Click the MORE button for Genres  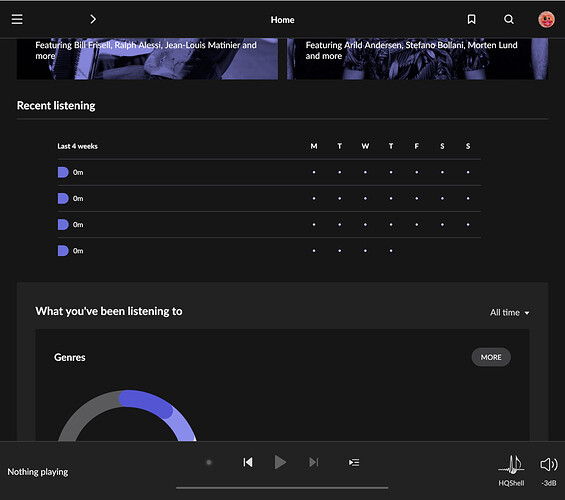(491, 357)
